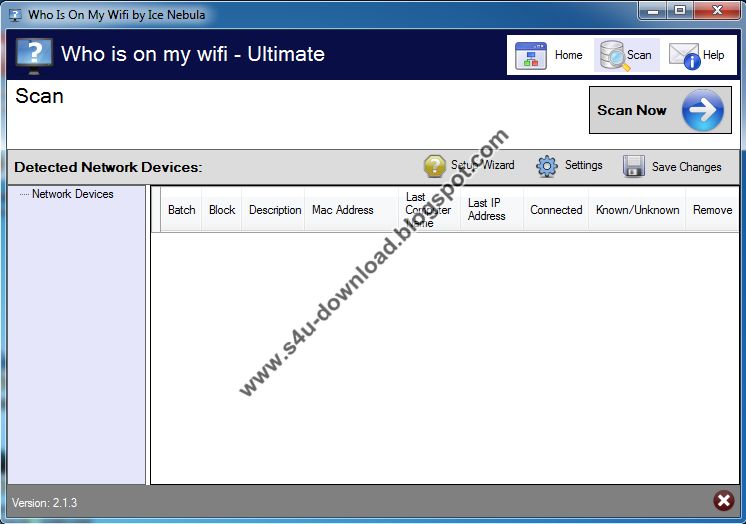746x524 pixels.
Task: Open the Help envelope info icon
Action: [x=685, y=56]
